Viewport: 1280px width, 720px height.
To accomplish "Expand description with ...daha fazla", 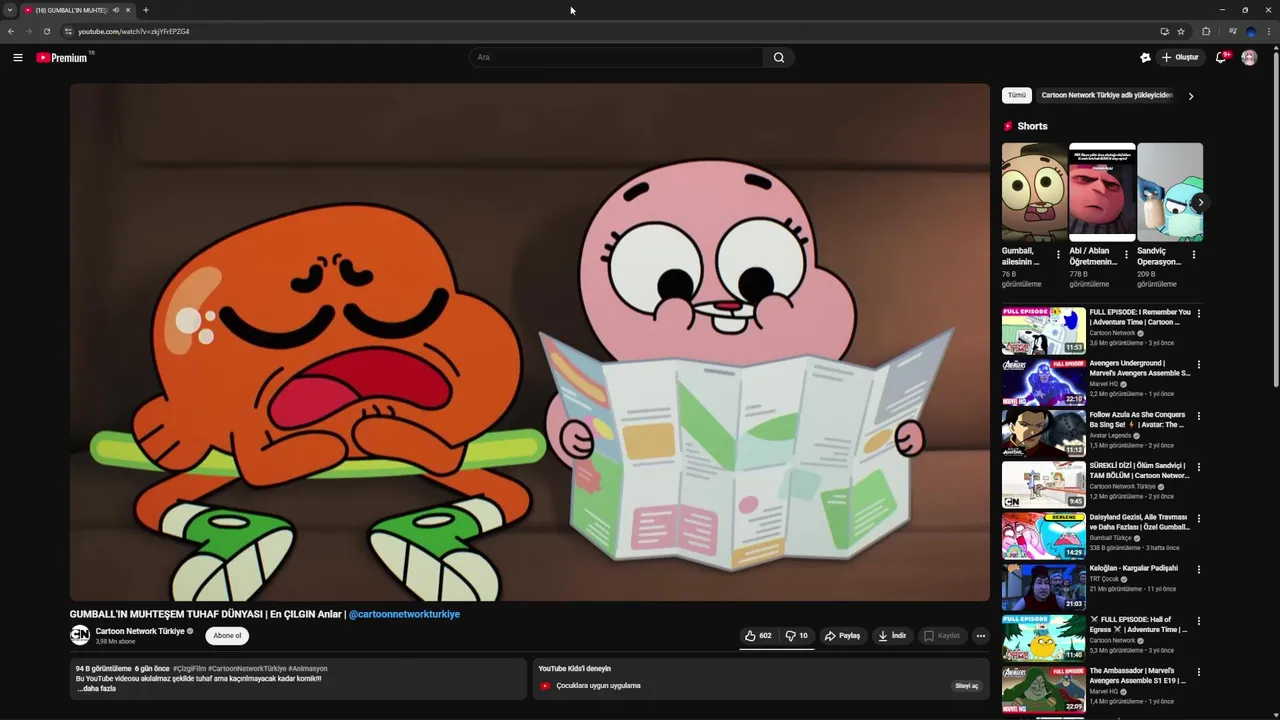I will pyautogui.click(x=97, y=689).
